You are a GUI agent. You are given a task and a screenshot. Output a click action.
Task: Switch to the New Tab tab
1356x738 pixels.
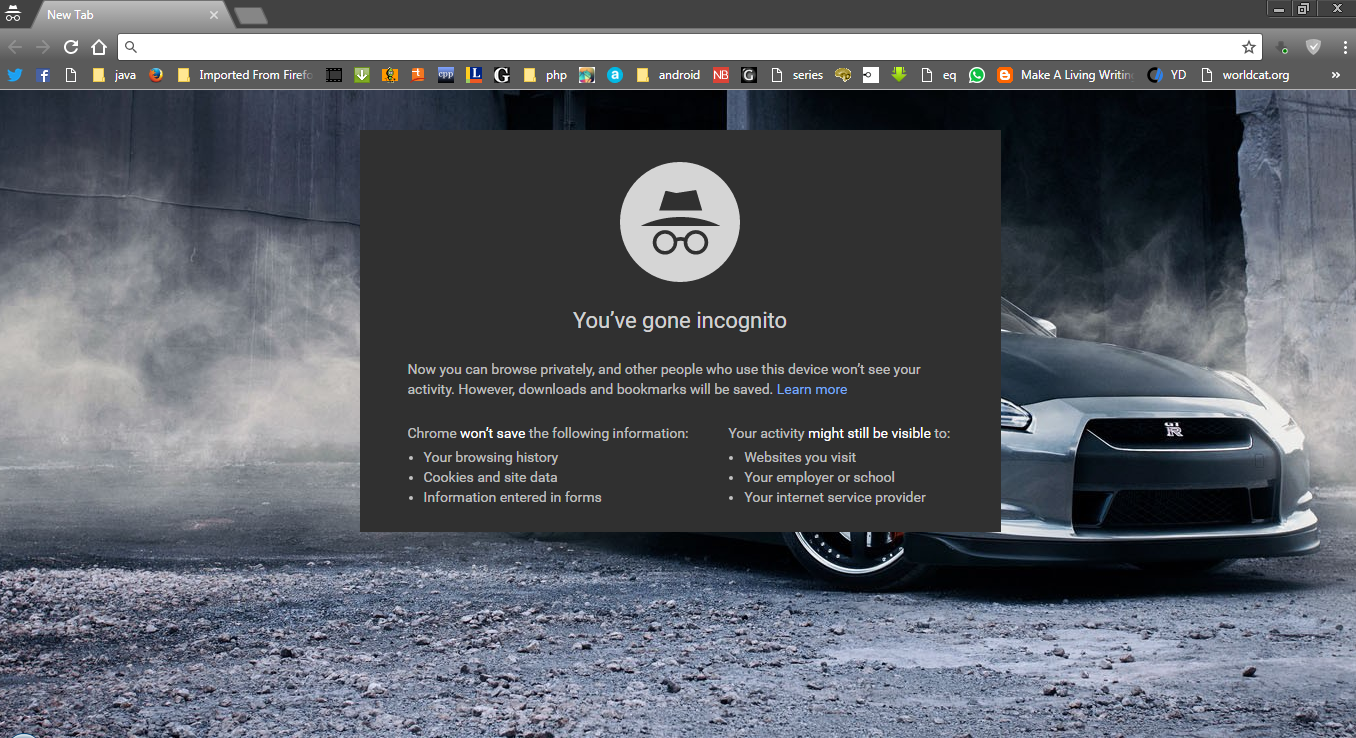click(120, 14)
